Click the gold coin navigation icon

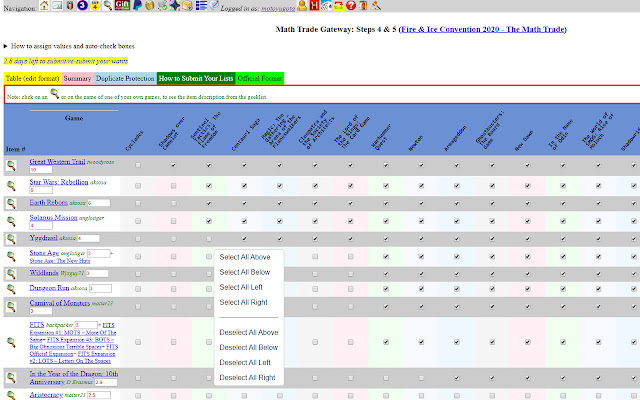coord(150,5)
